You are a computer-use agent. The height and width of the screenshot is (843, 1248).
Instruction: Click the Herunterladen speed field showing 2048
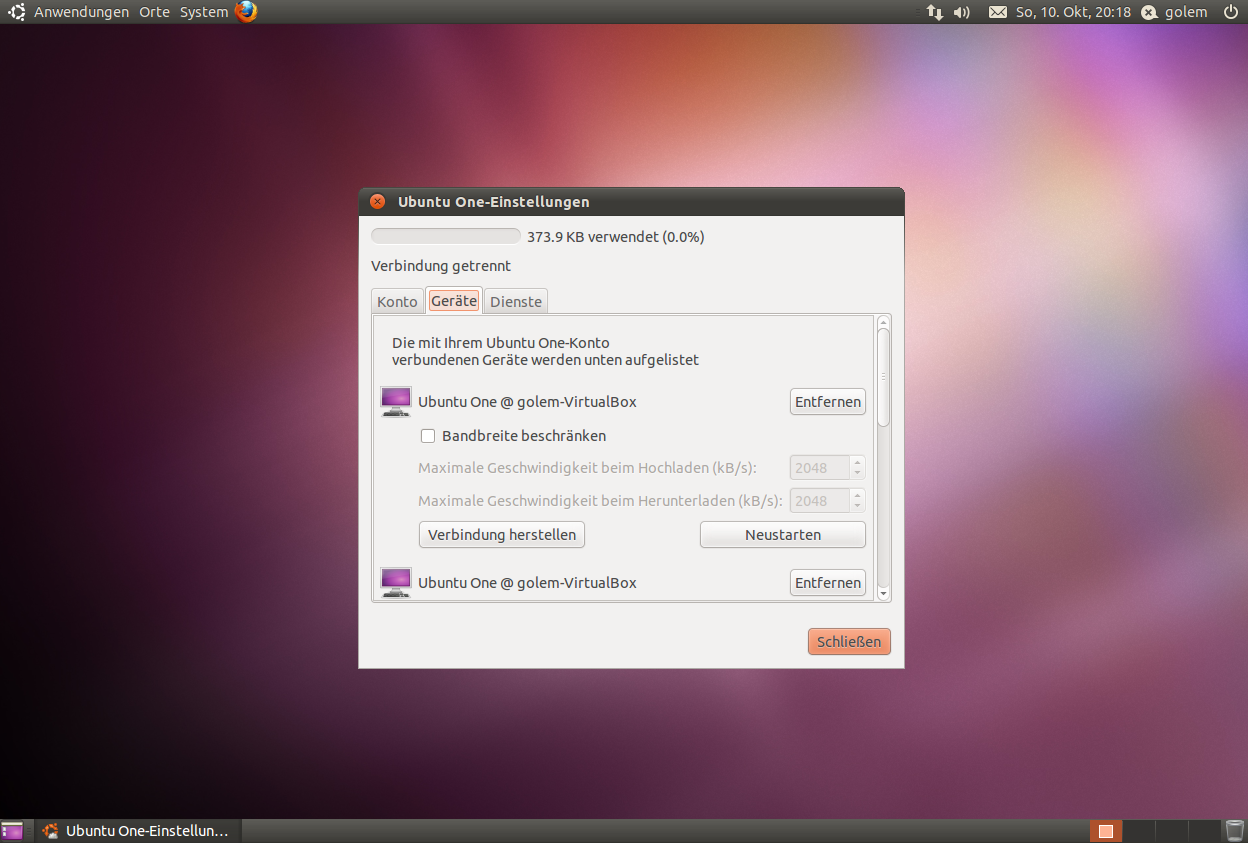point(820,500)
